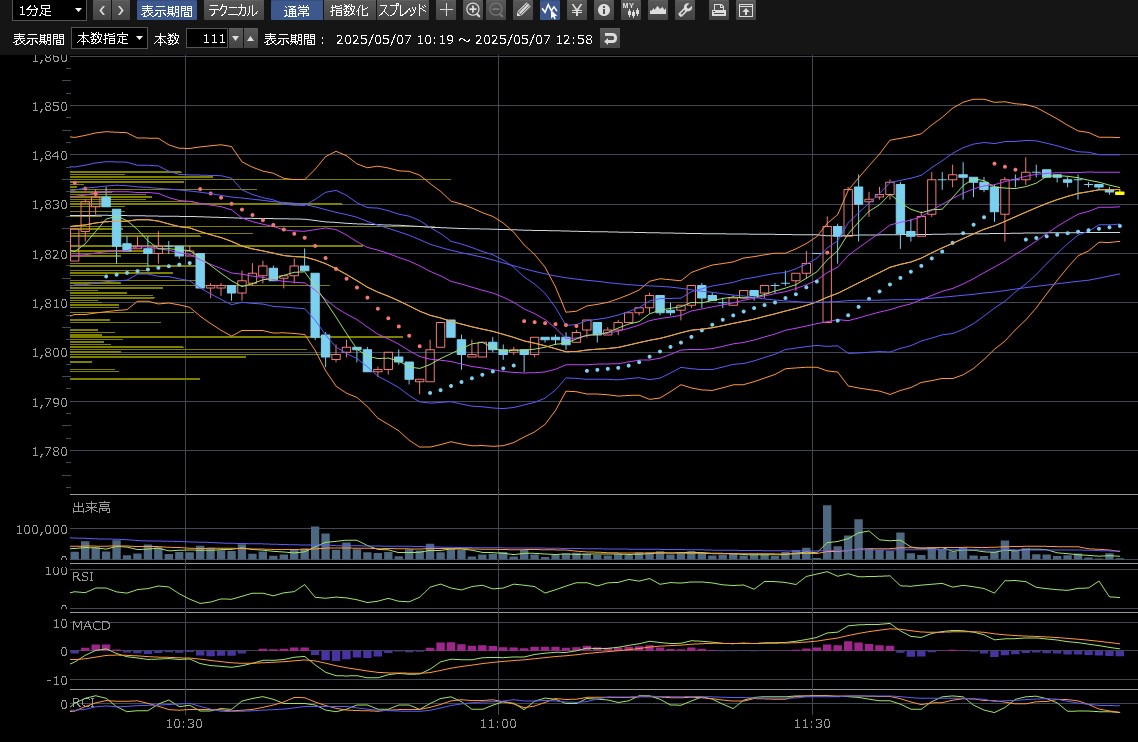
Task: Go to next period with right arrow
Action: pos(121,10)
